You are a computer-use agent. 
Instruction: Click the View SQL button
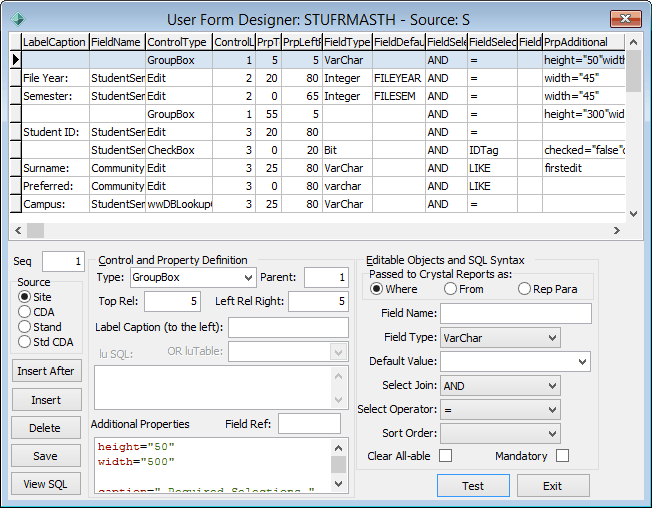[x=45, y=484]
